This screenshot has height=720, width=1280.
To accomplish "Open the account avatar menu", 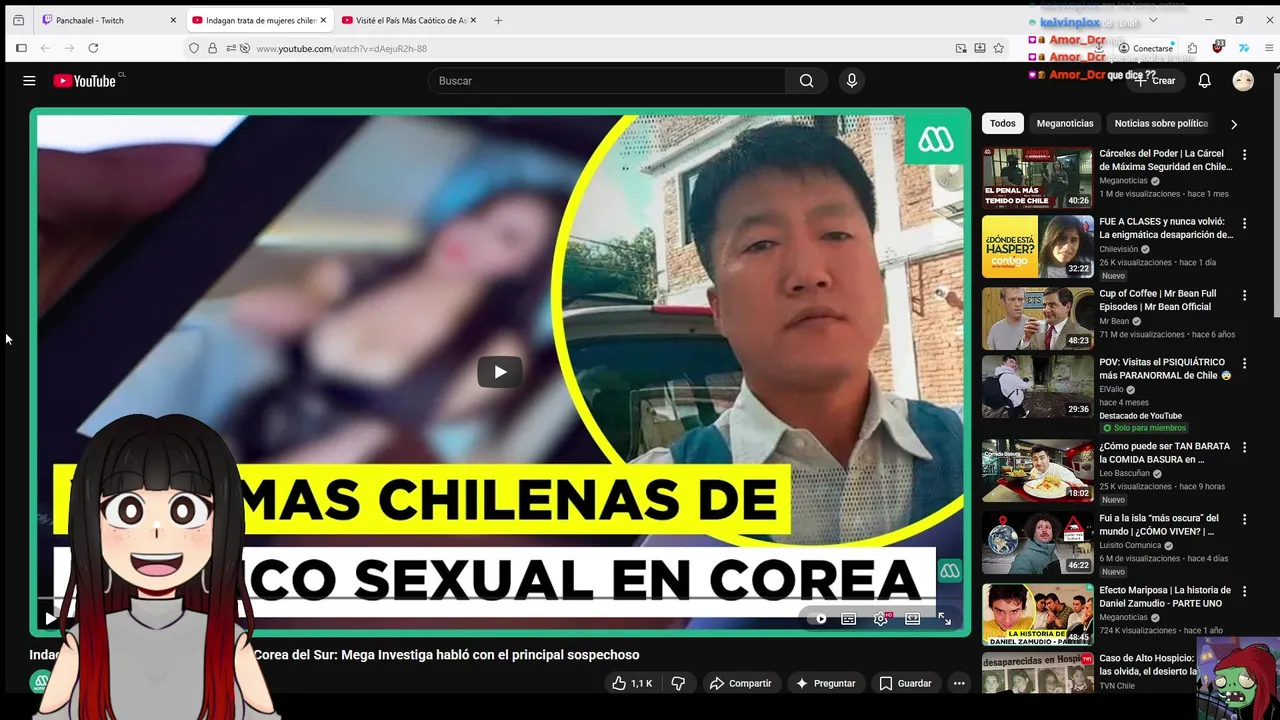I will pos(1243,81).
